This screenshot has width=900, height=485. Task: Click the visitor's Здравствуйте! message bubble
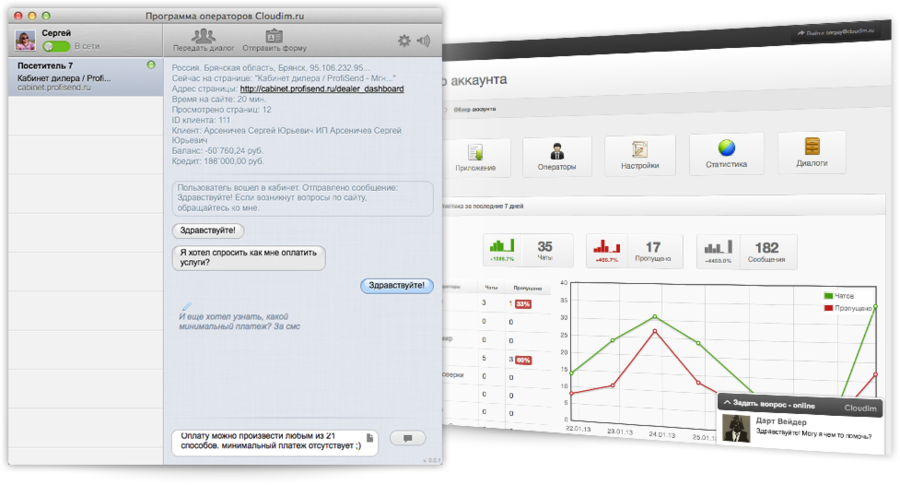click(x=208, y=231)
